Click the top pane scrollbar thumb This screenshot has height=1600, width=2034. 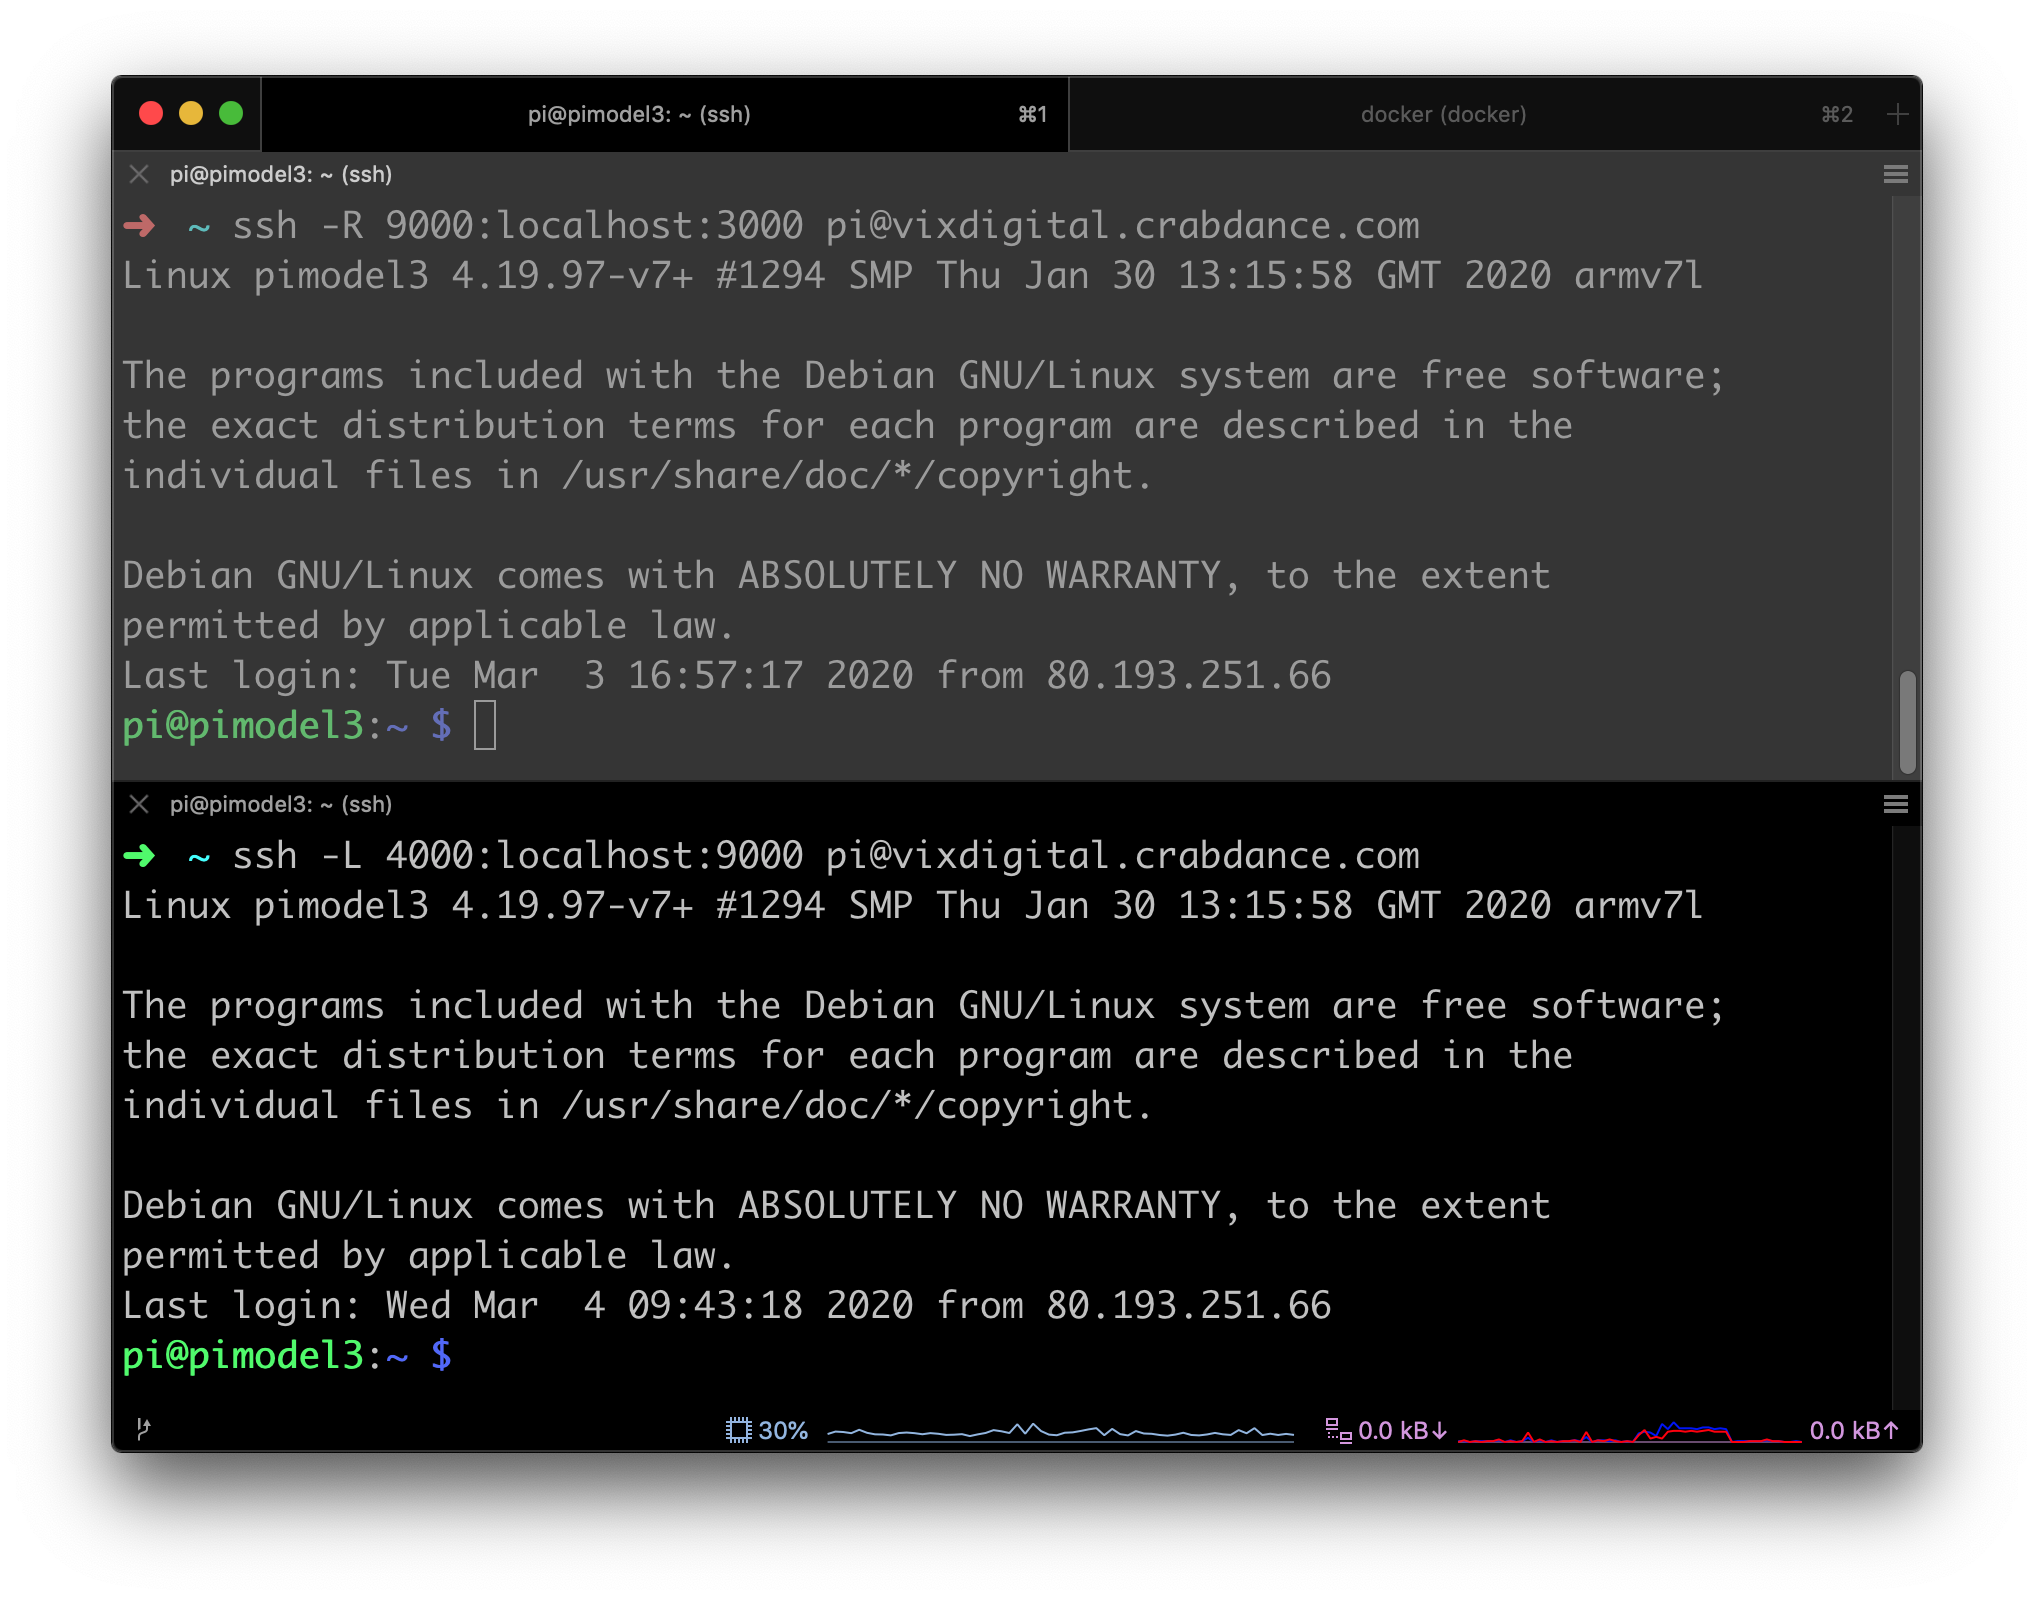click(1907, 722)
